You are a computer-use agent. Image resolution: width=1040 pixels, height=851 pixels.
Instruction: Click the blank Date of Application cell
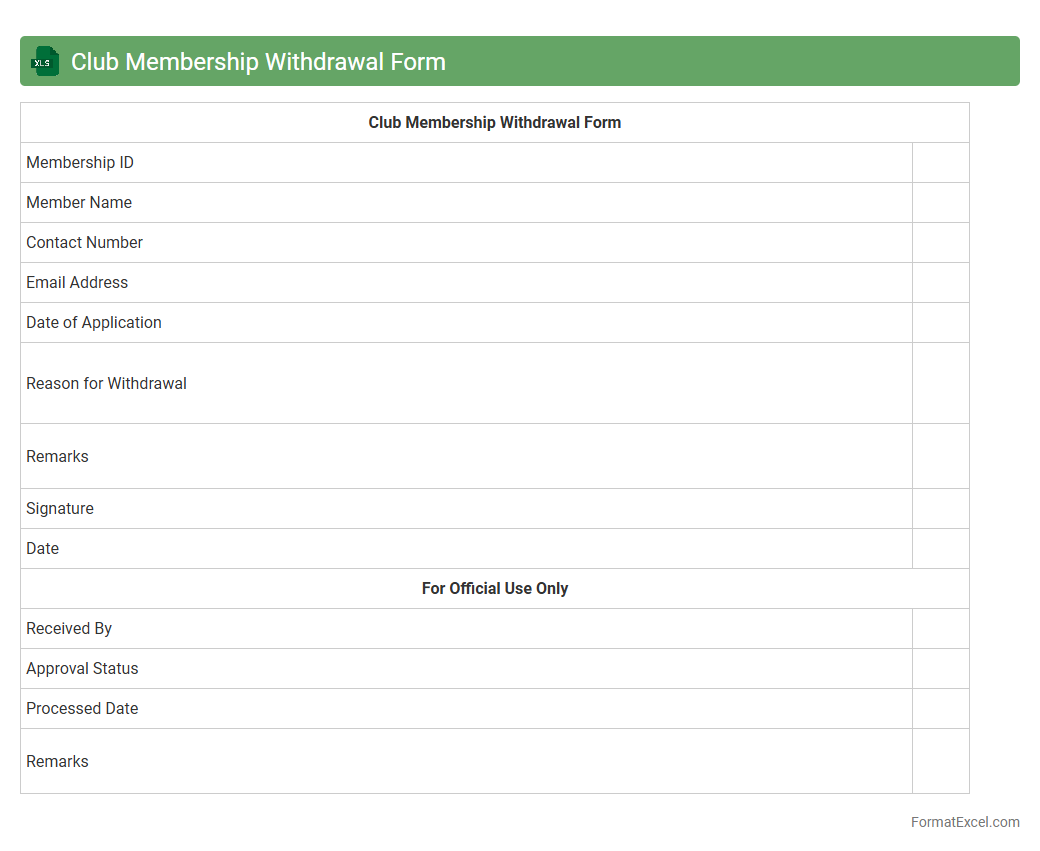(x=940, y=323)
